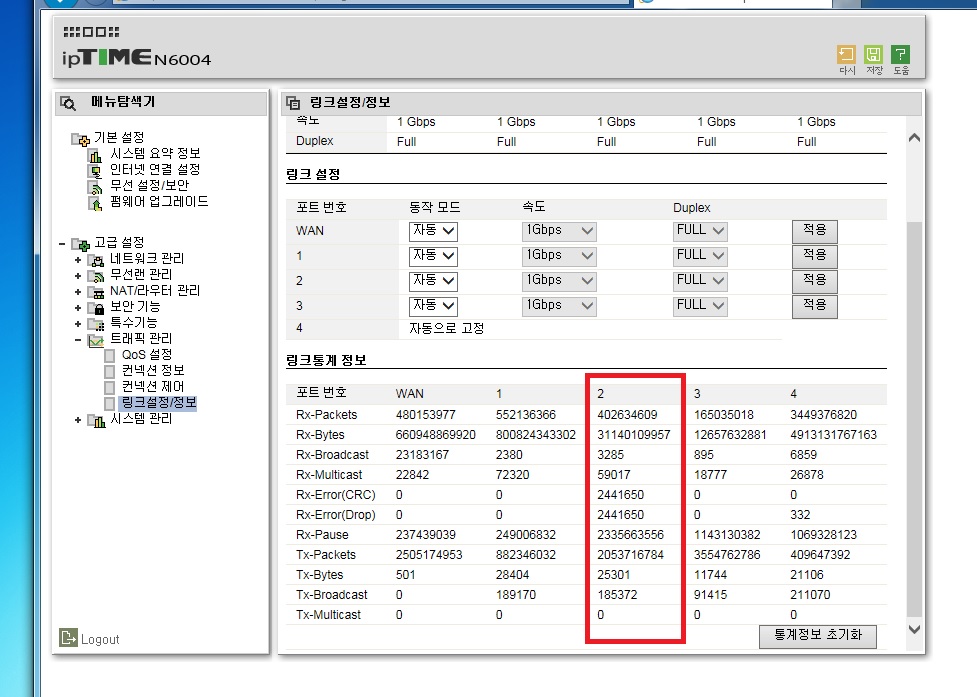Click WAN Rx-Packets value 480153977

coord(426,415)
